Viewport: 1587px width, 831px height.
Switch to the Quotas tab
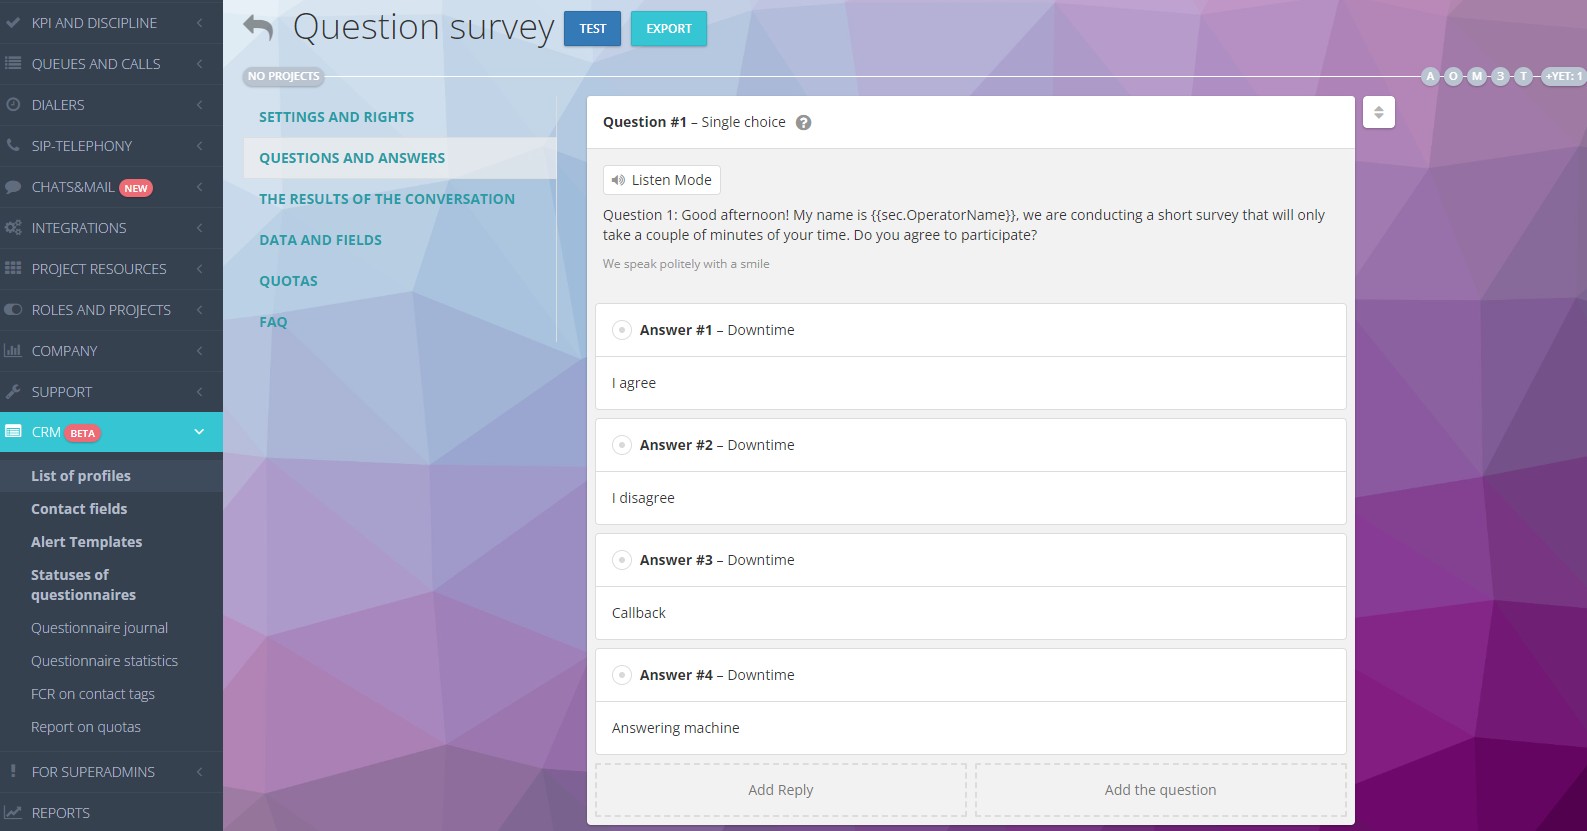click(x=288, y=281)
